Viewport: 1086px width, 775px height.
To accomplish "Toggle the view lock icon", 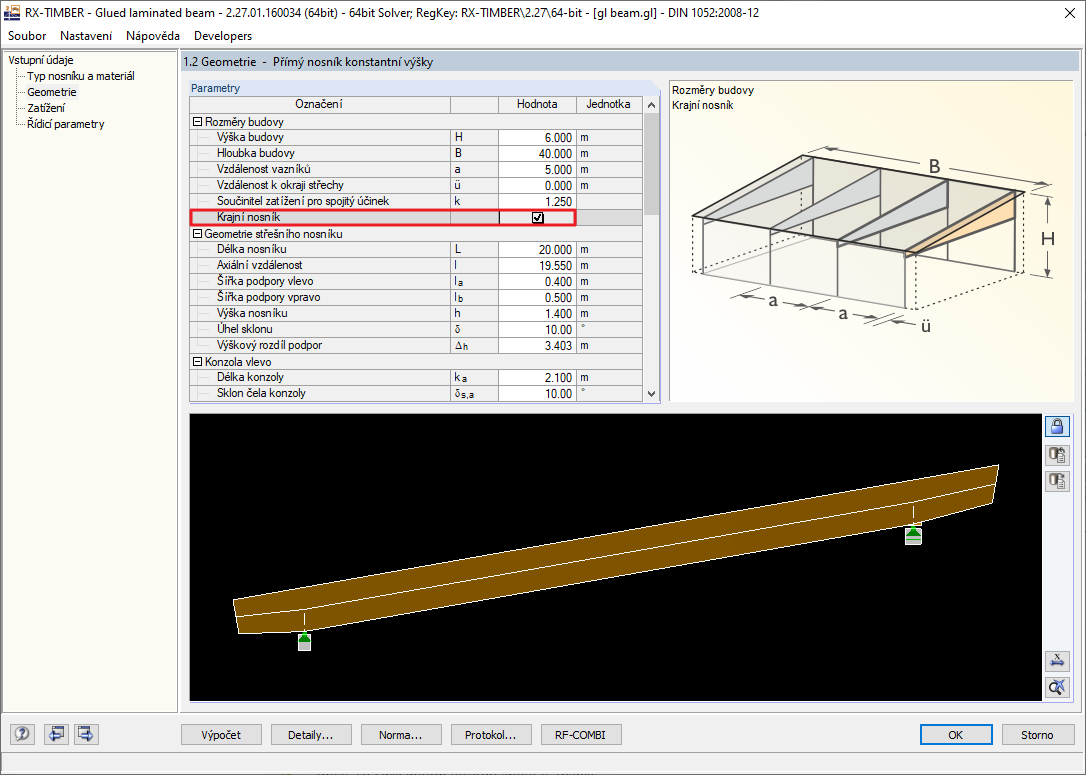I will (1057, 426).
